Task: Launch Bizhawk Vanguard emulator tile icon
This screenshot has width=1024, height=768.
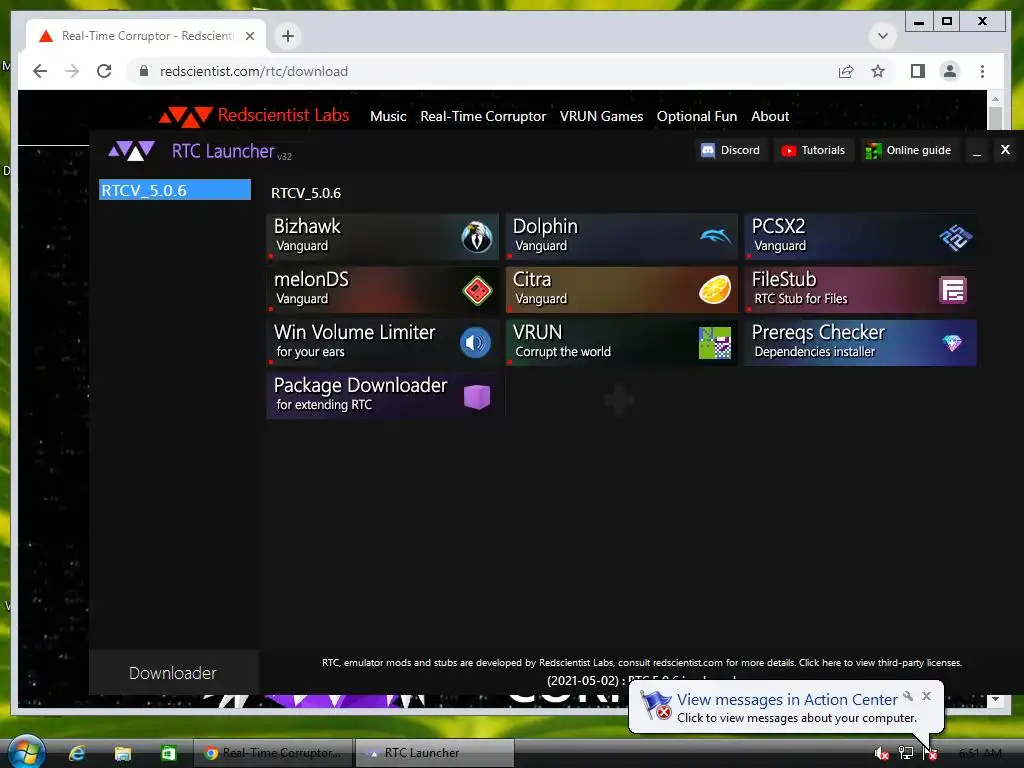Action: click(x=477, y=236)
